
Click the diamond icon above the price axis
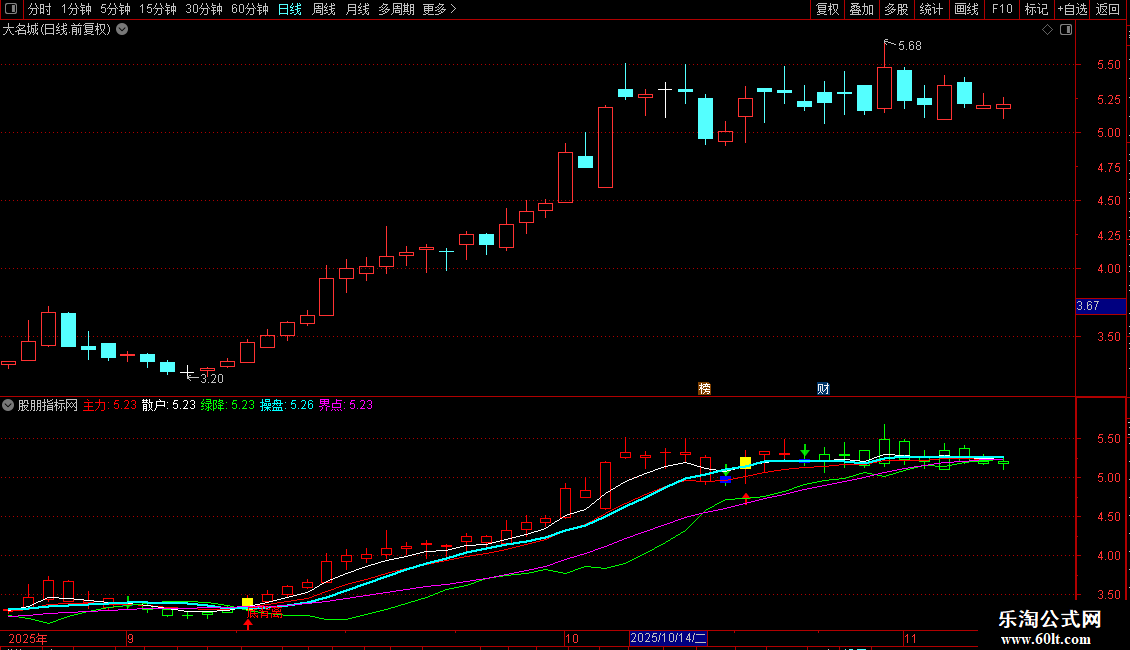coord(1047,30)
